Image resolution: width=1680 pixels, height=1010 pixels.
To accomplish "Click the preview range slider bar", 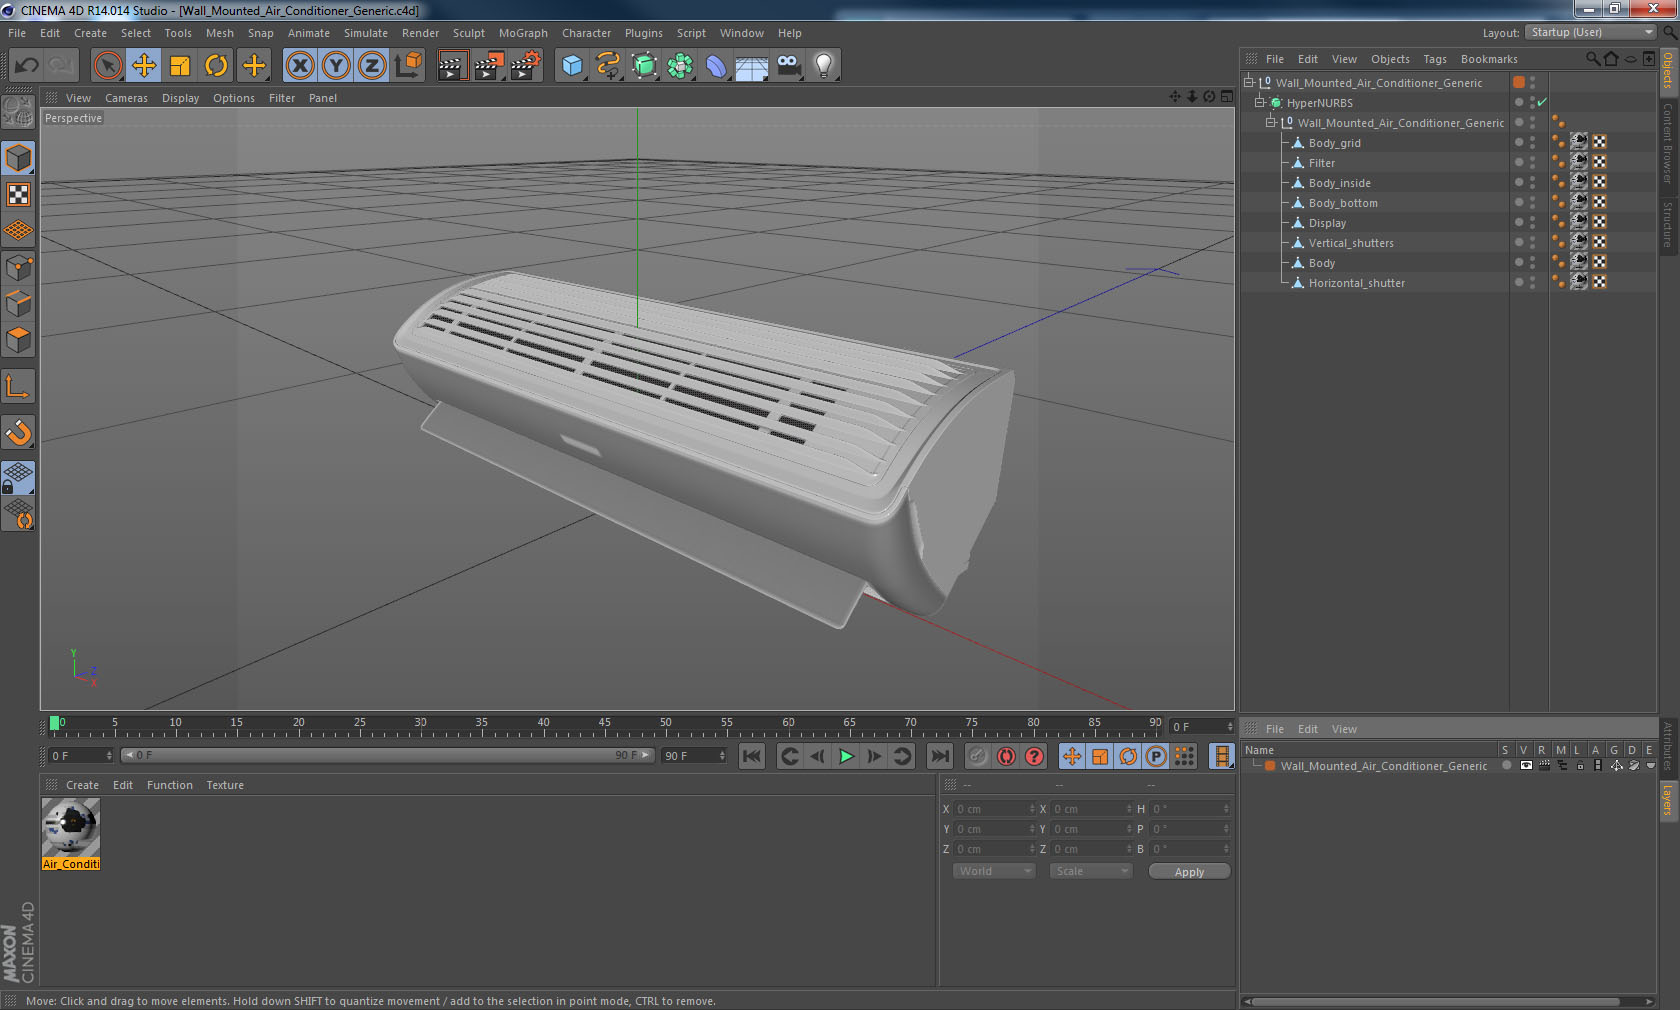I will coord(388,755).
